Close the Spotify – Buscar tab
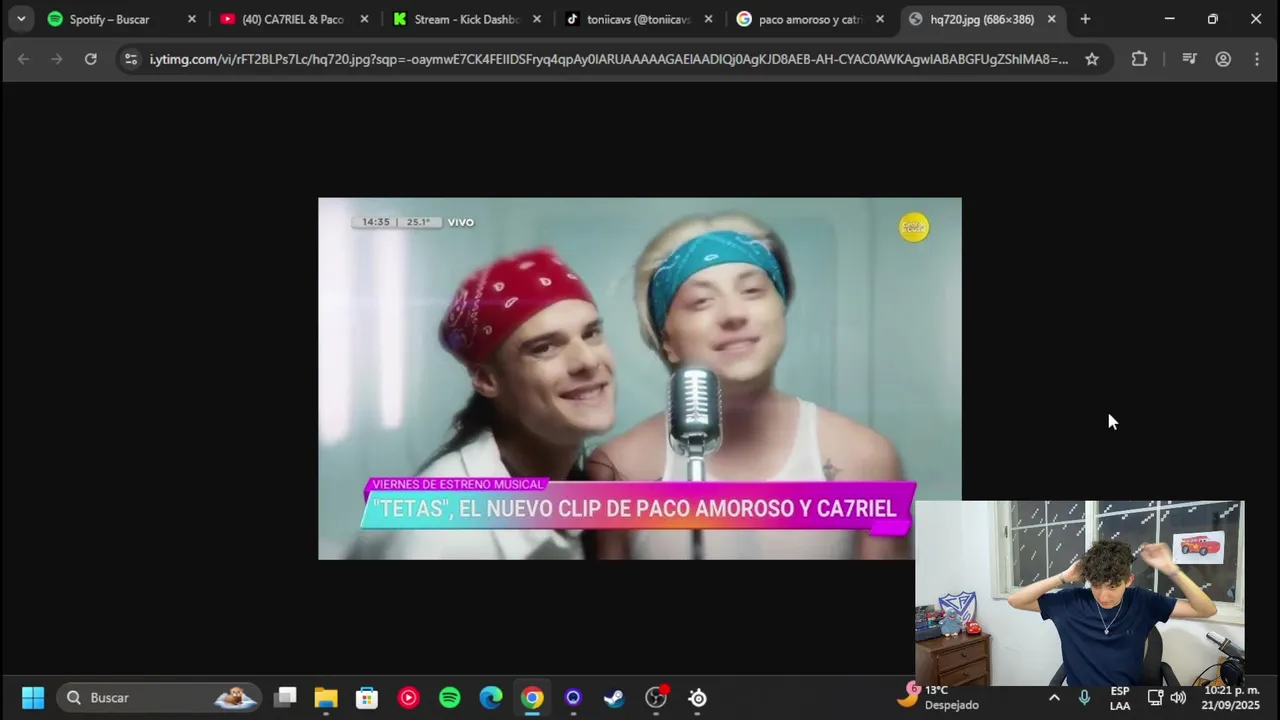The image size is (1280, 720). coord(192,19)
